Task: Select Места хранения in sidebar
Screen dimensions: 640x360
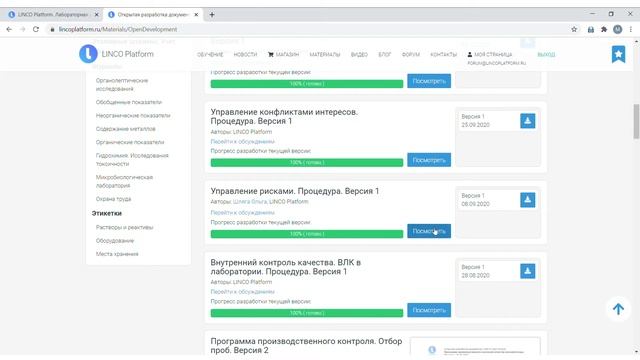Action: pos(117,254)
